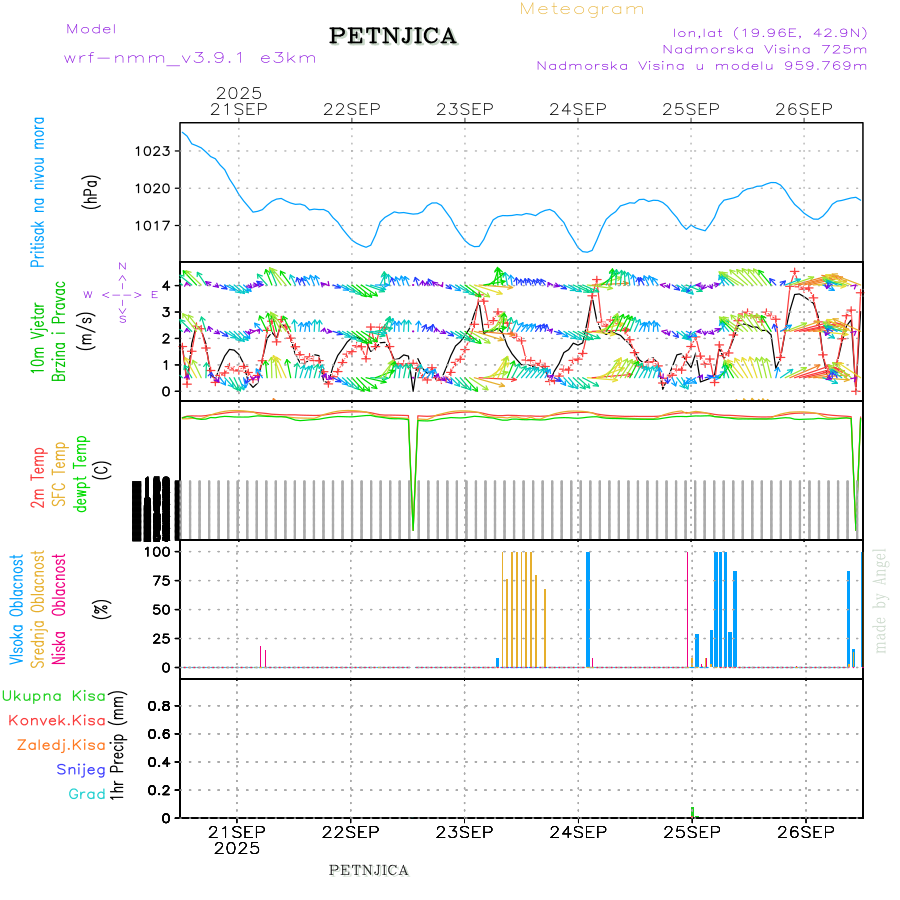Click the made by Angel watermark
This screenshot has height=900, width=900.
tap(881, 600)
